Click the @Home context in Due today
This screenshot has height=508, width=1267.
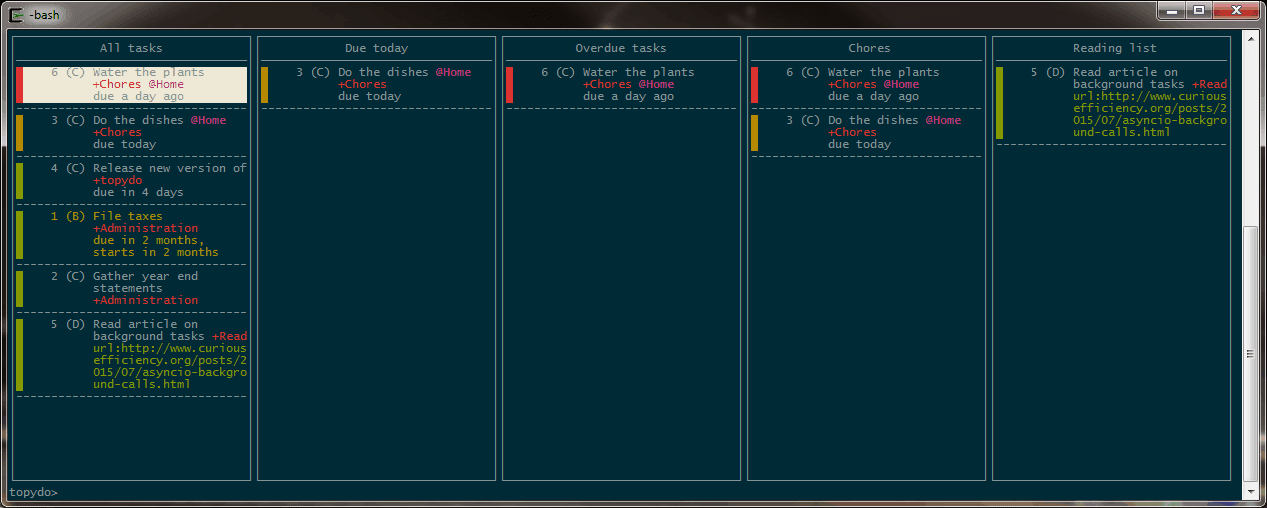(452, 72)
